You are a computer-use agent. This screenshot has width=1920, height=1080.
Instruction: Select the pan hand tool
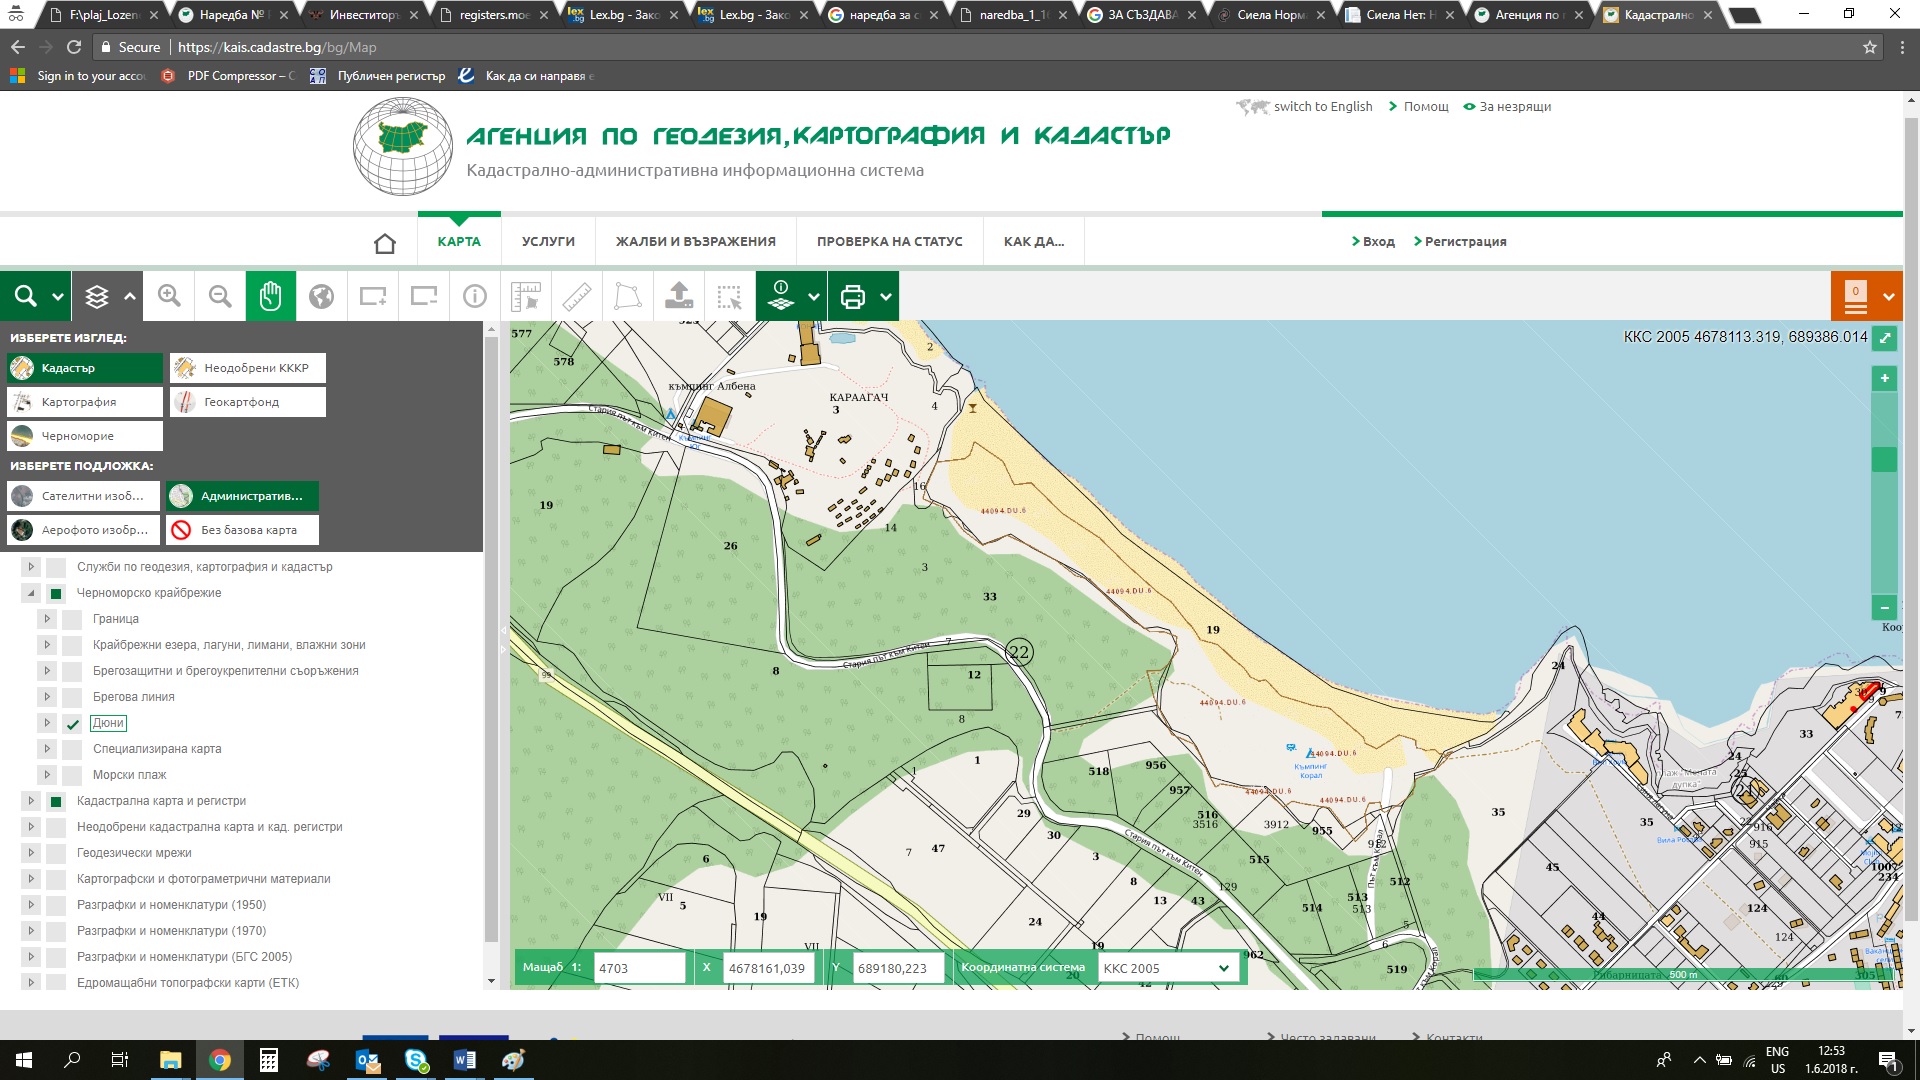pos(271,296)
